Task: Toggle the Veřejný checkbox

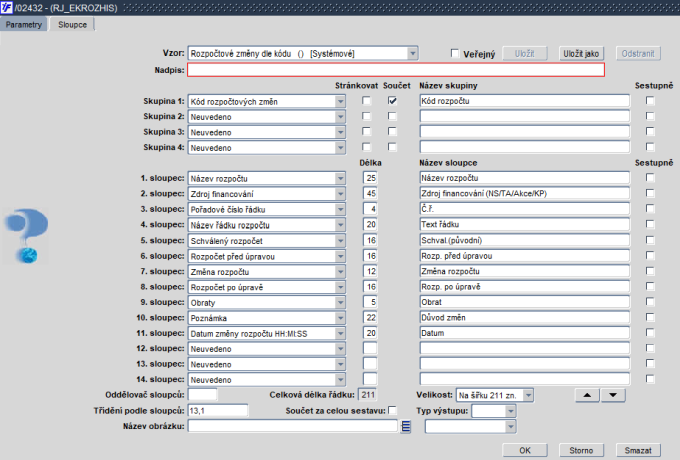Action: coord(454,53)
